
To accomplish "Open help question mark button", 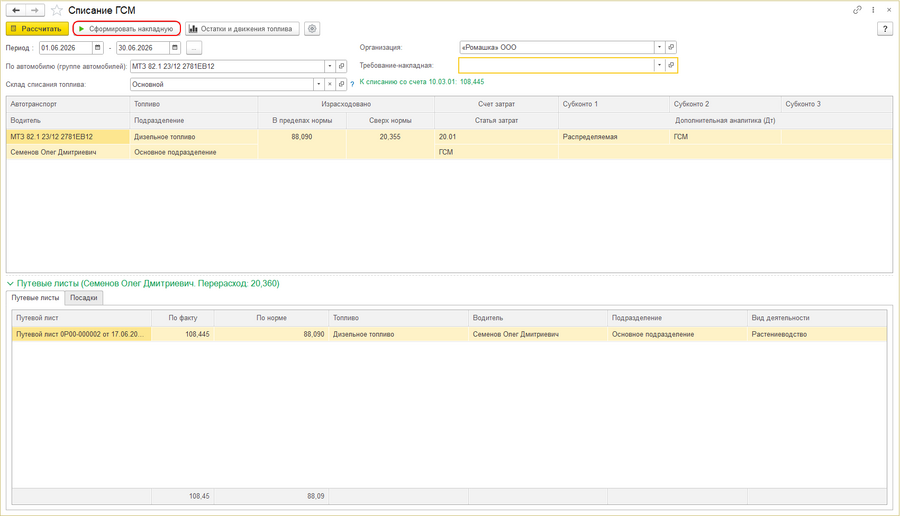I will coord(885,29).
